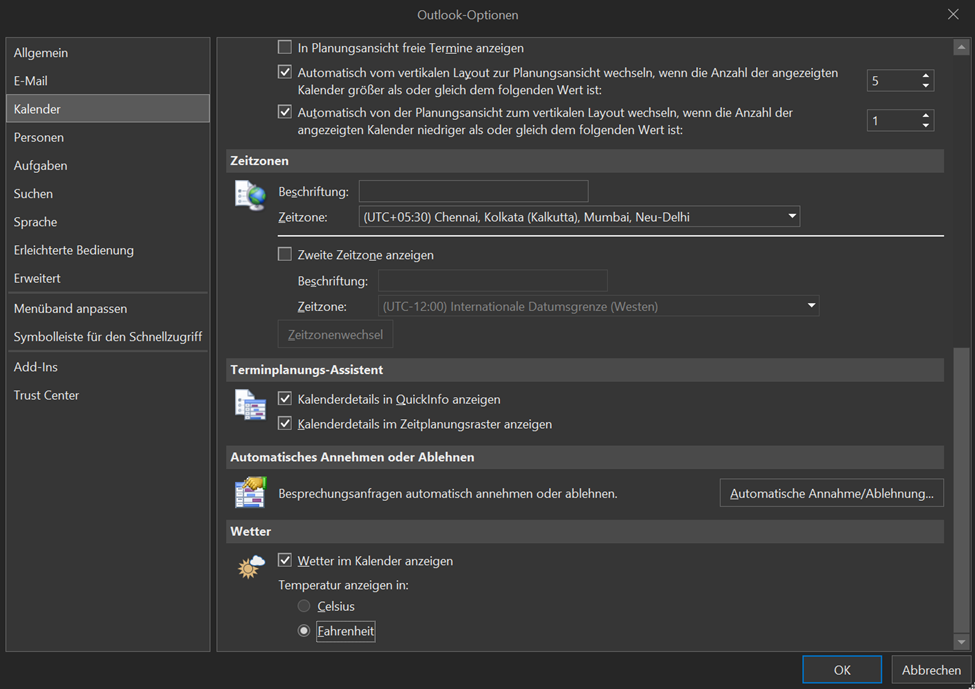Open Menüband anpassen settings page
The height and width of the screenshot is (689, 975).
[x=70, y=309]
